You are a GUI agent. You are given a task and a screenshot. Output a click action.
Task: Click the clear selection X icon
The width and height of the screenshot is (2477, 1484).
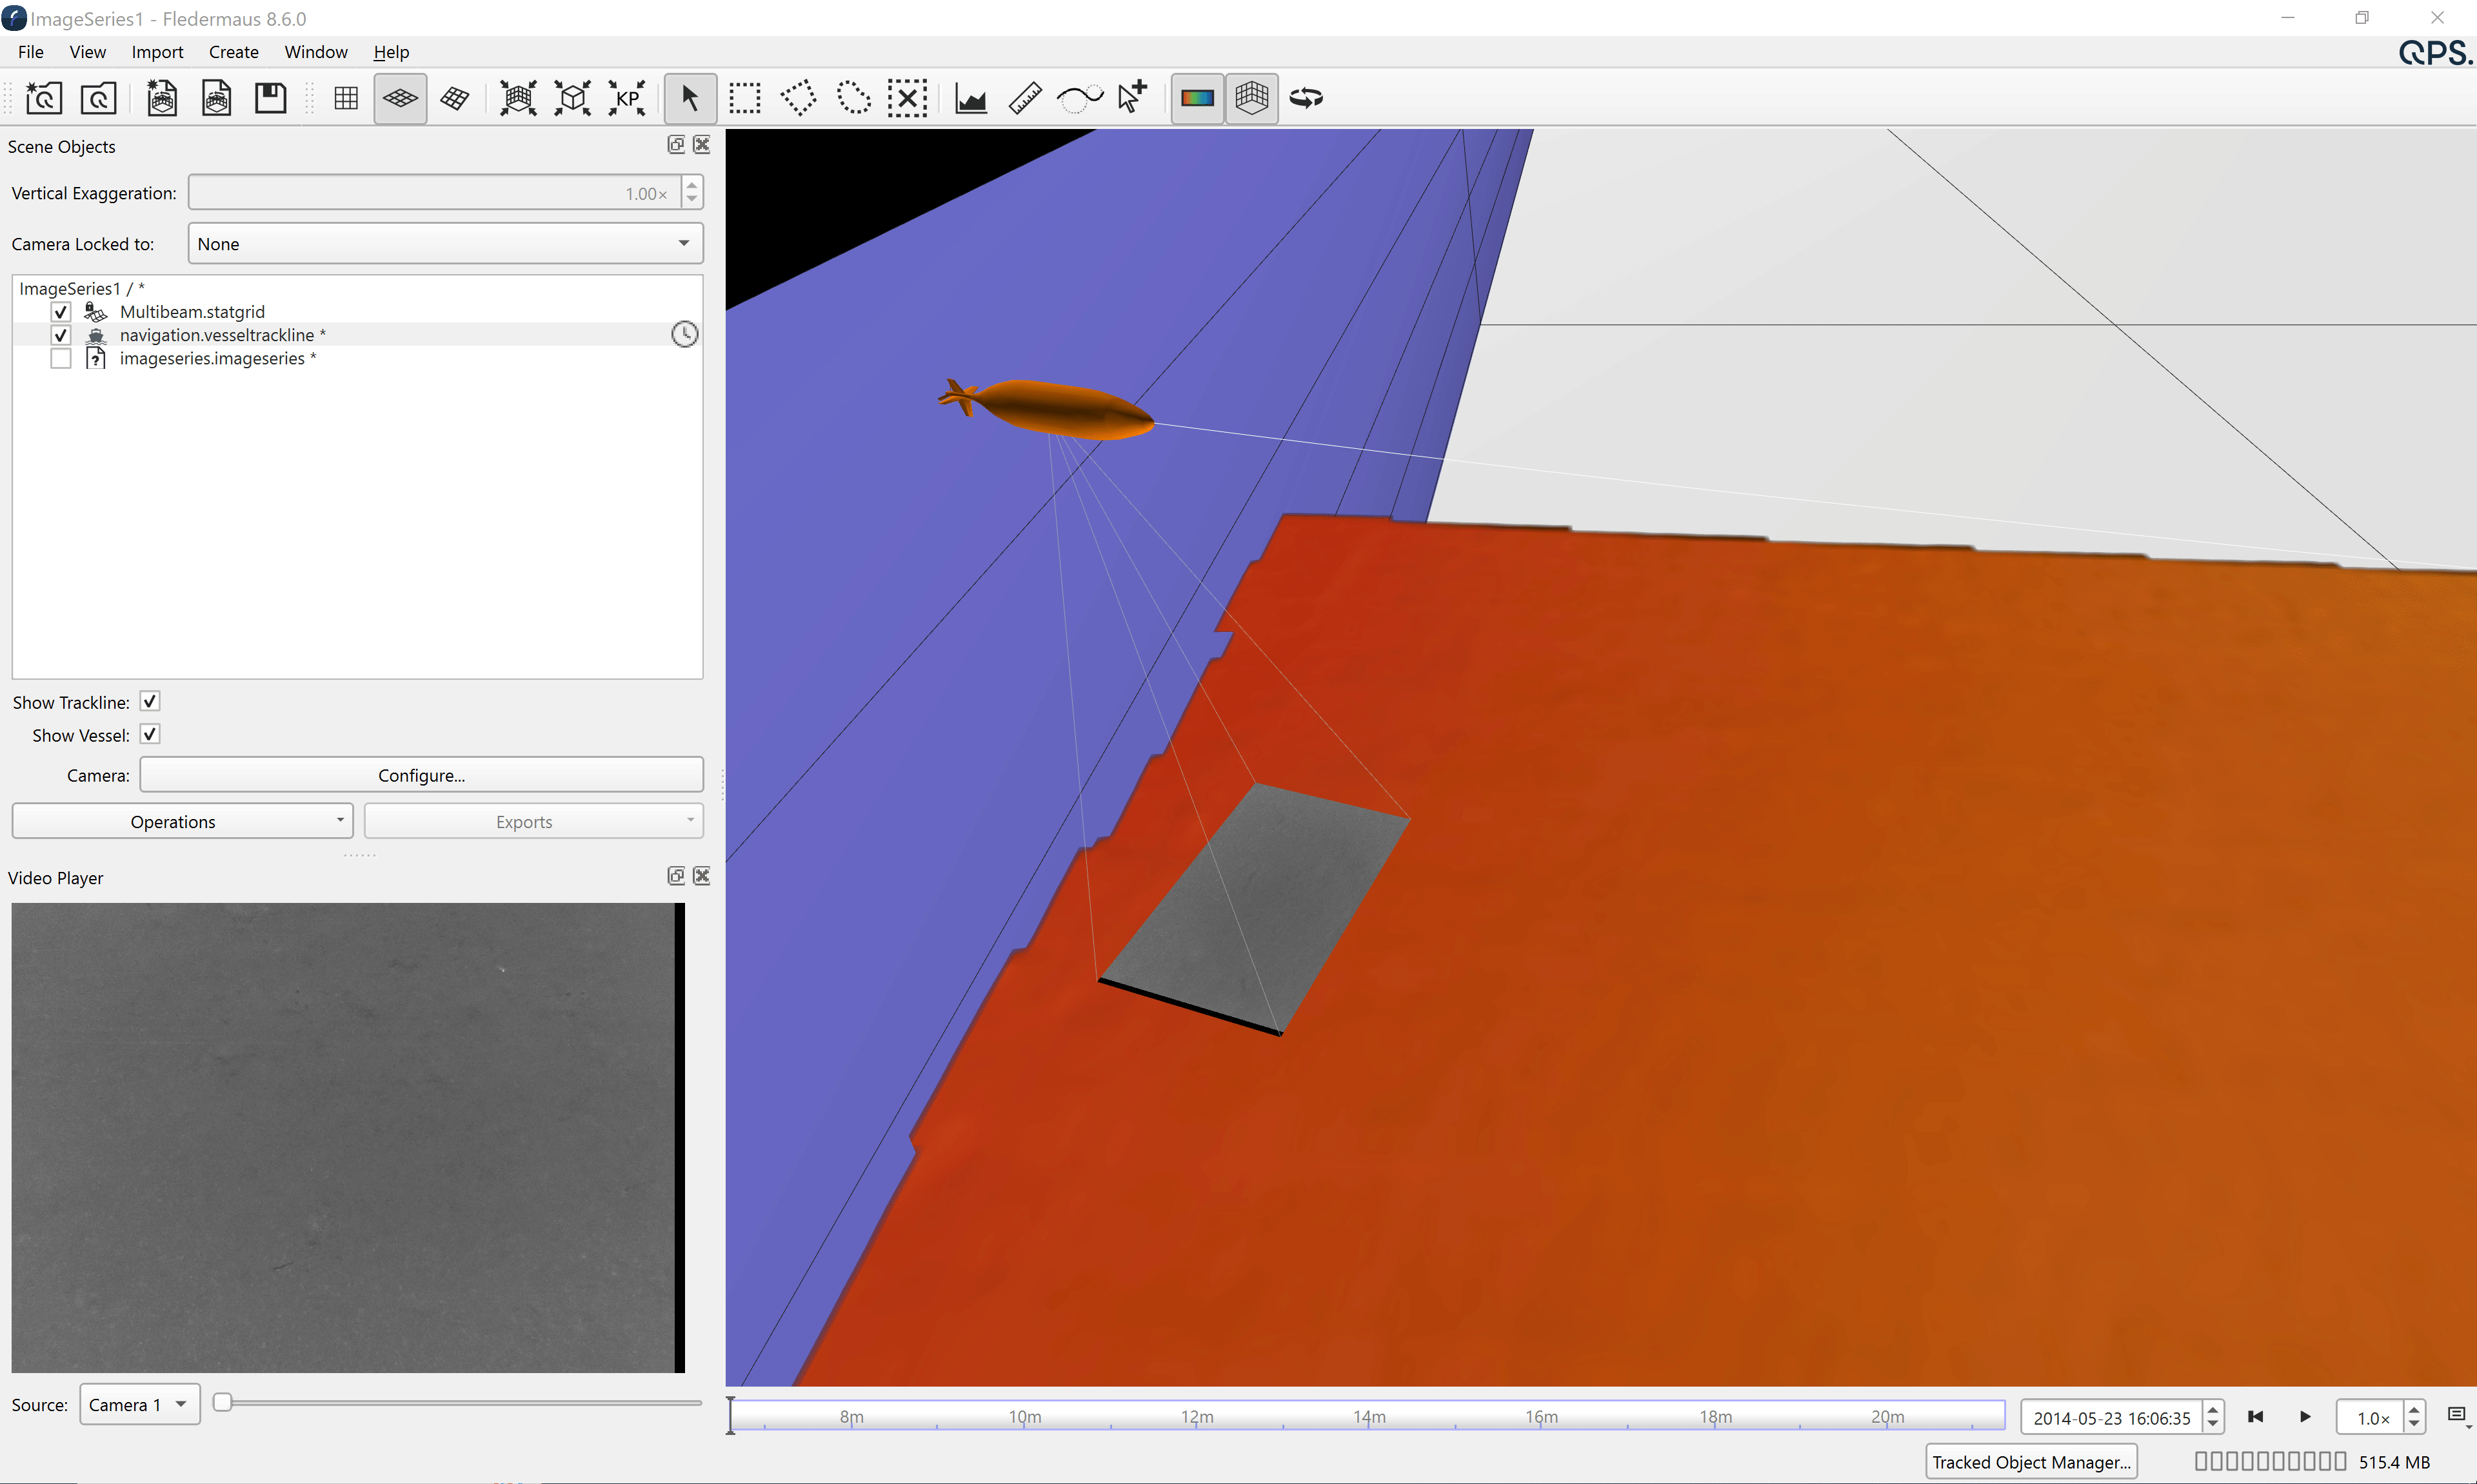907,98
